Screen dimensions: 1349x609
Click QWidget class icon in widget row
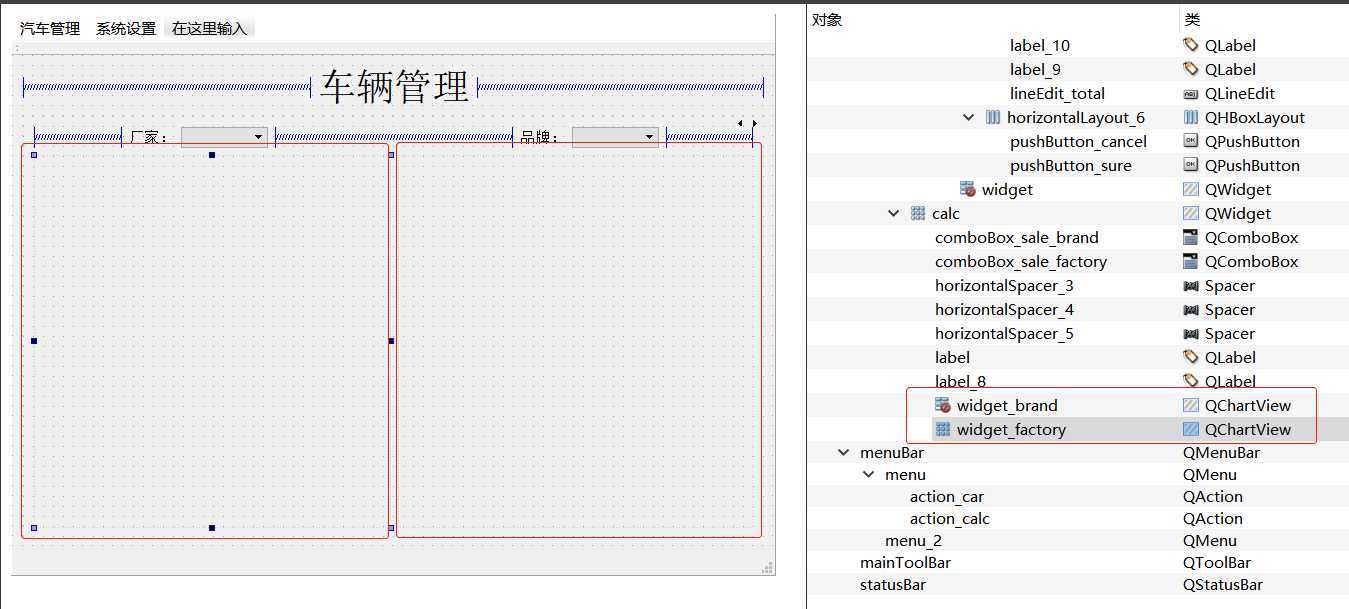(x=1190, y=189)
